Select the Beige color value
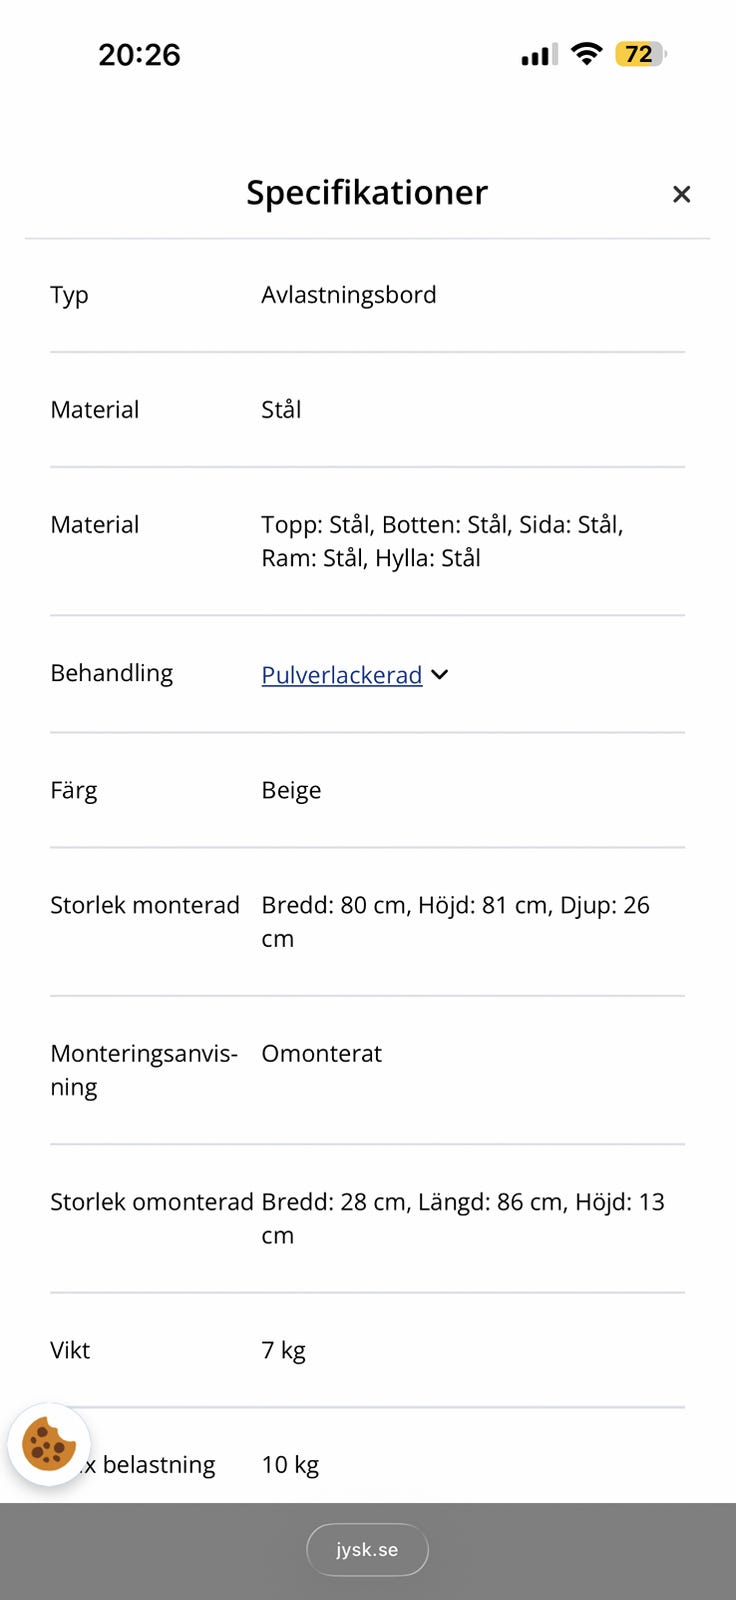 291,790
